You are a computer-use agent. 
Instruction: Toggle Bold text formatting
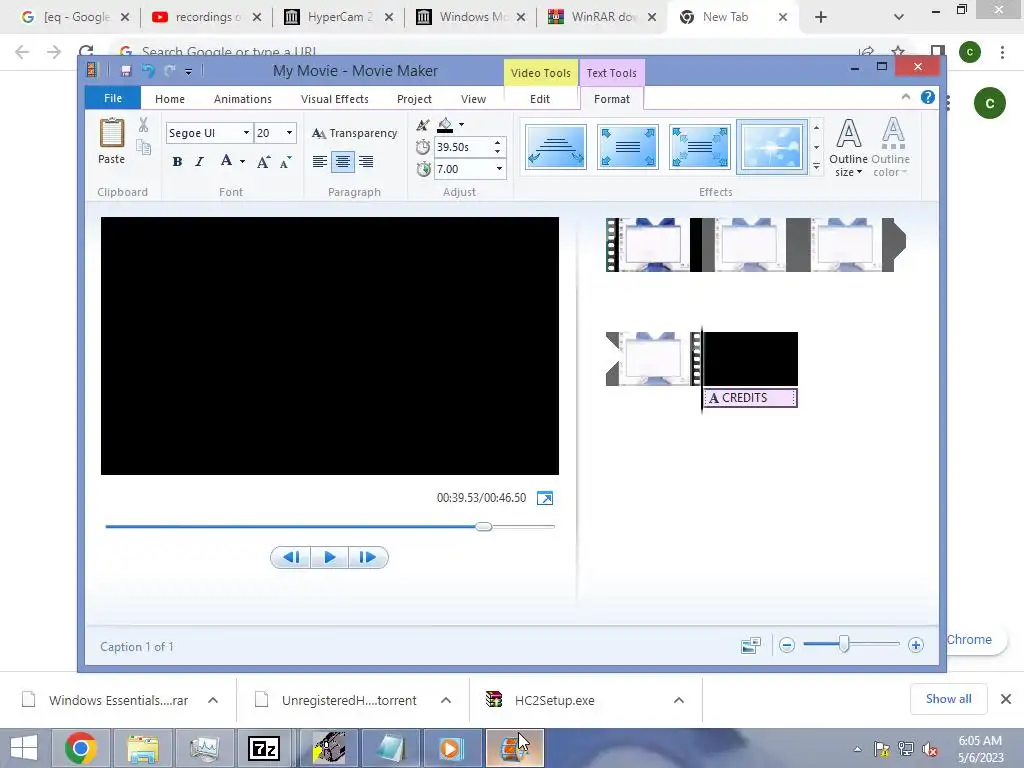click(177, 161)
